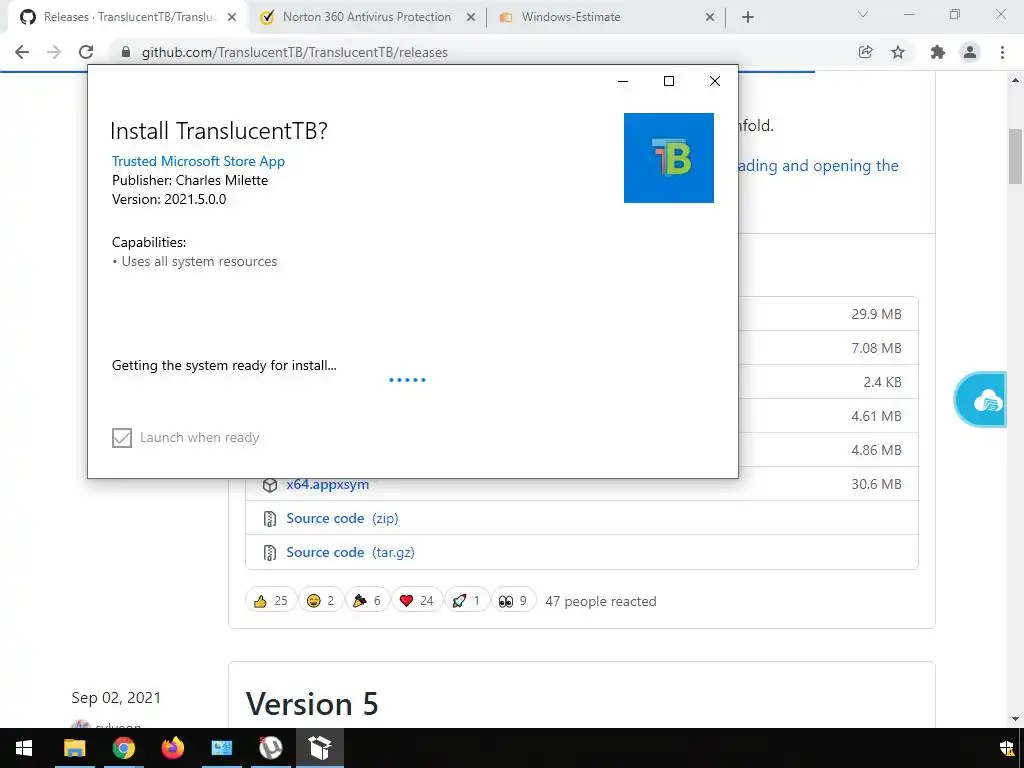
Task: Click the laugh reaction with 2
Action: click(321, 600)
